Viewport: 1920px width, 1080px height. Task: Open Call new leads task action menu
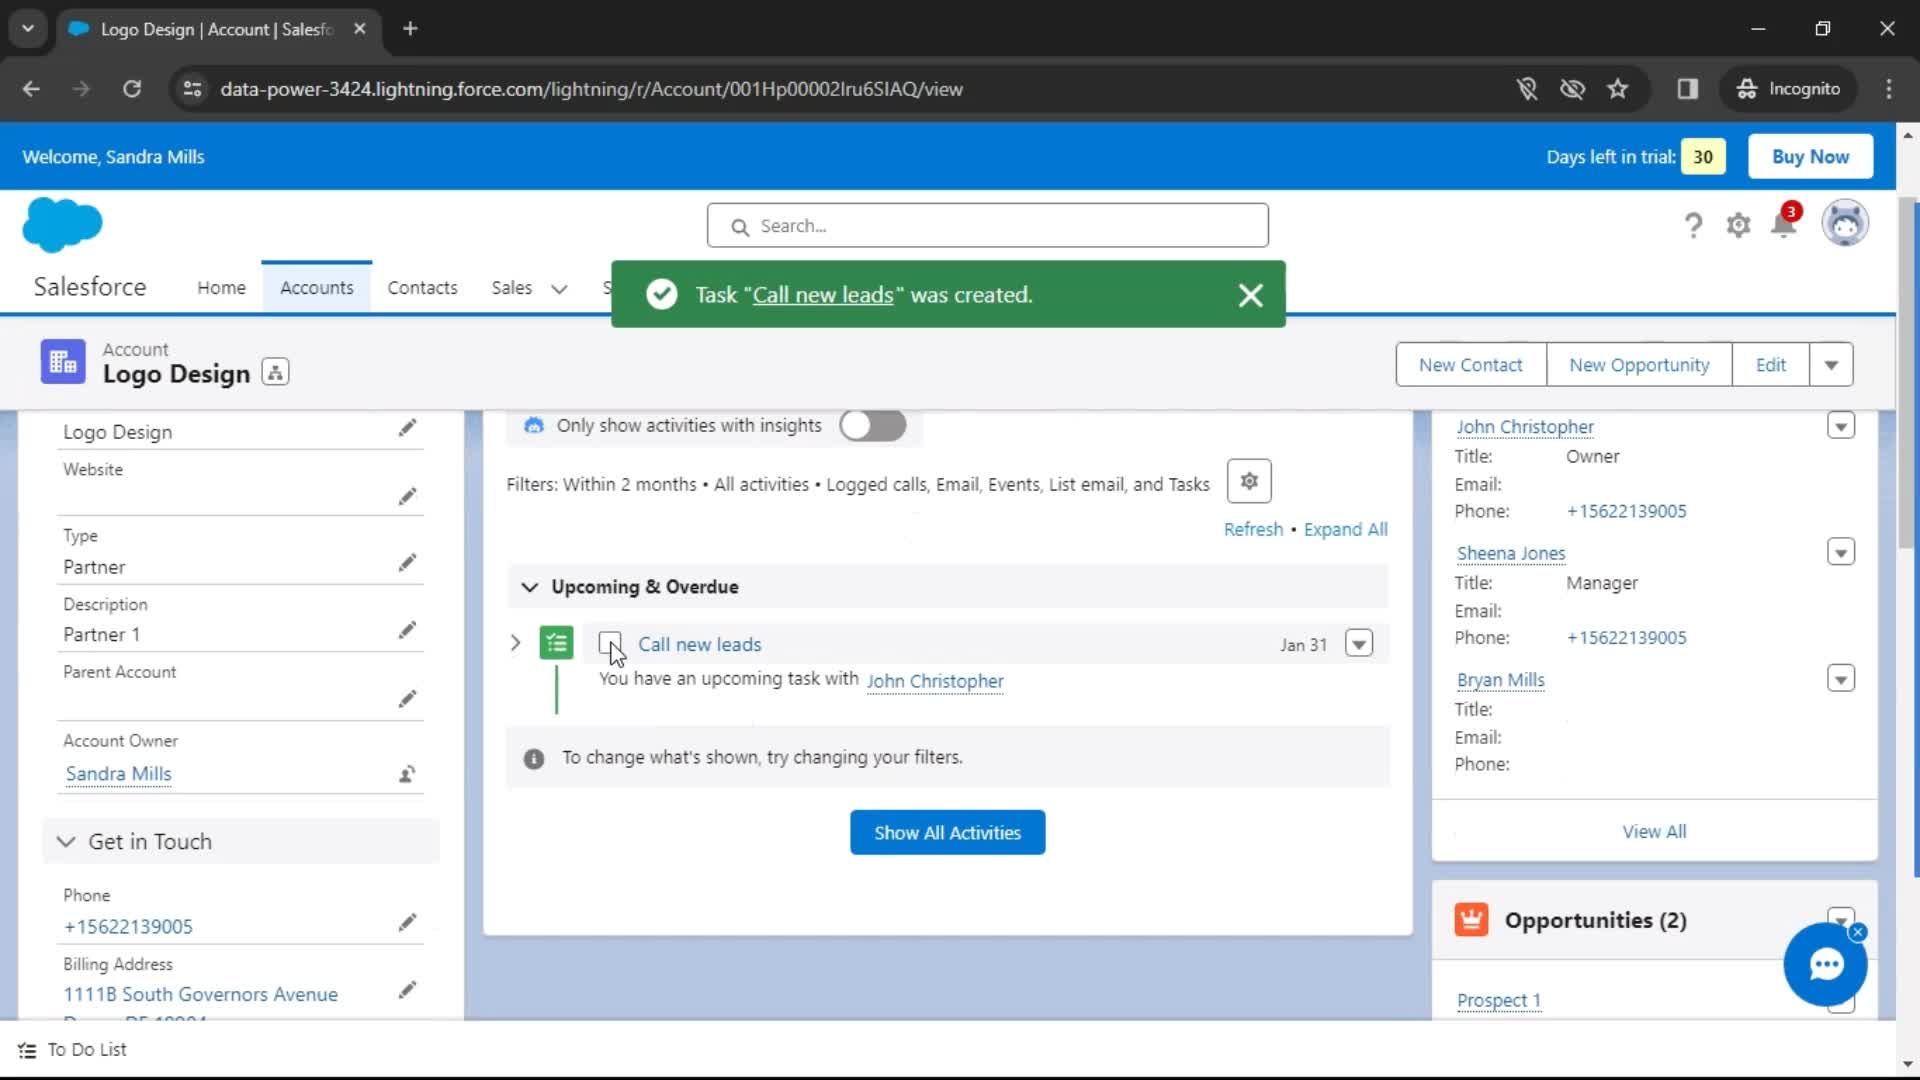tap(1358, 643)
